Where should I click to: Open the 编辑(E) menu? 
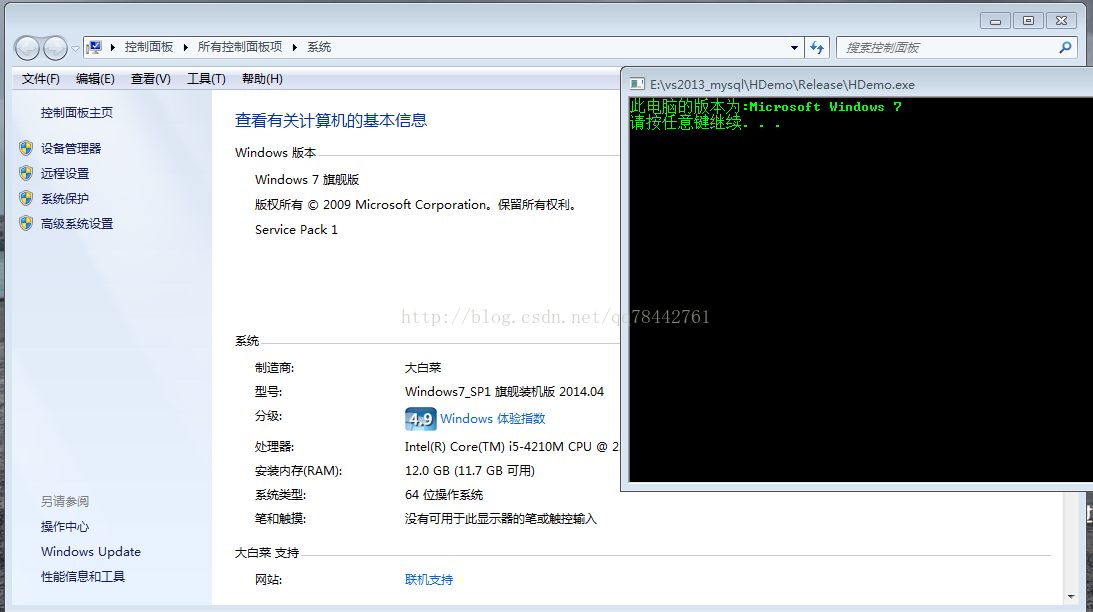pyautogui.click(x=95, y=79)
